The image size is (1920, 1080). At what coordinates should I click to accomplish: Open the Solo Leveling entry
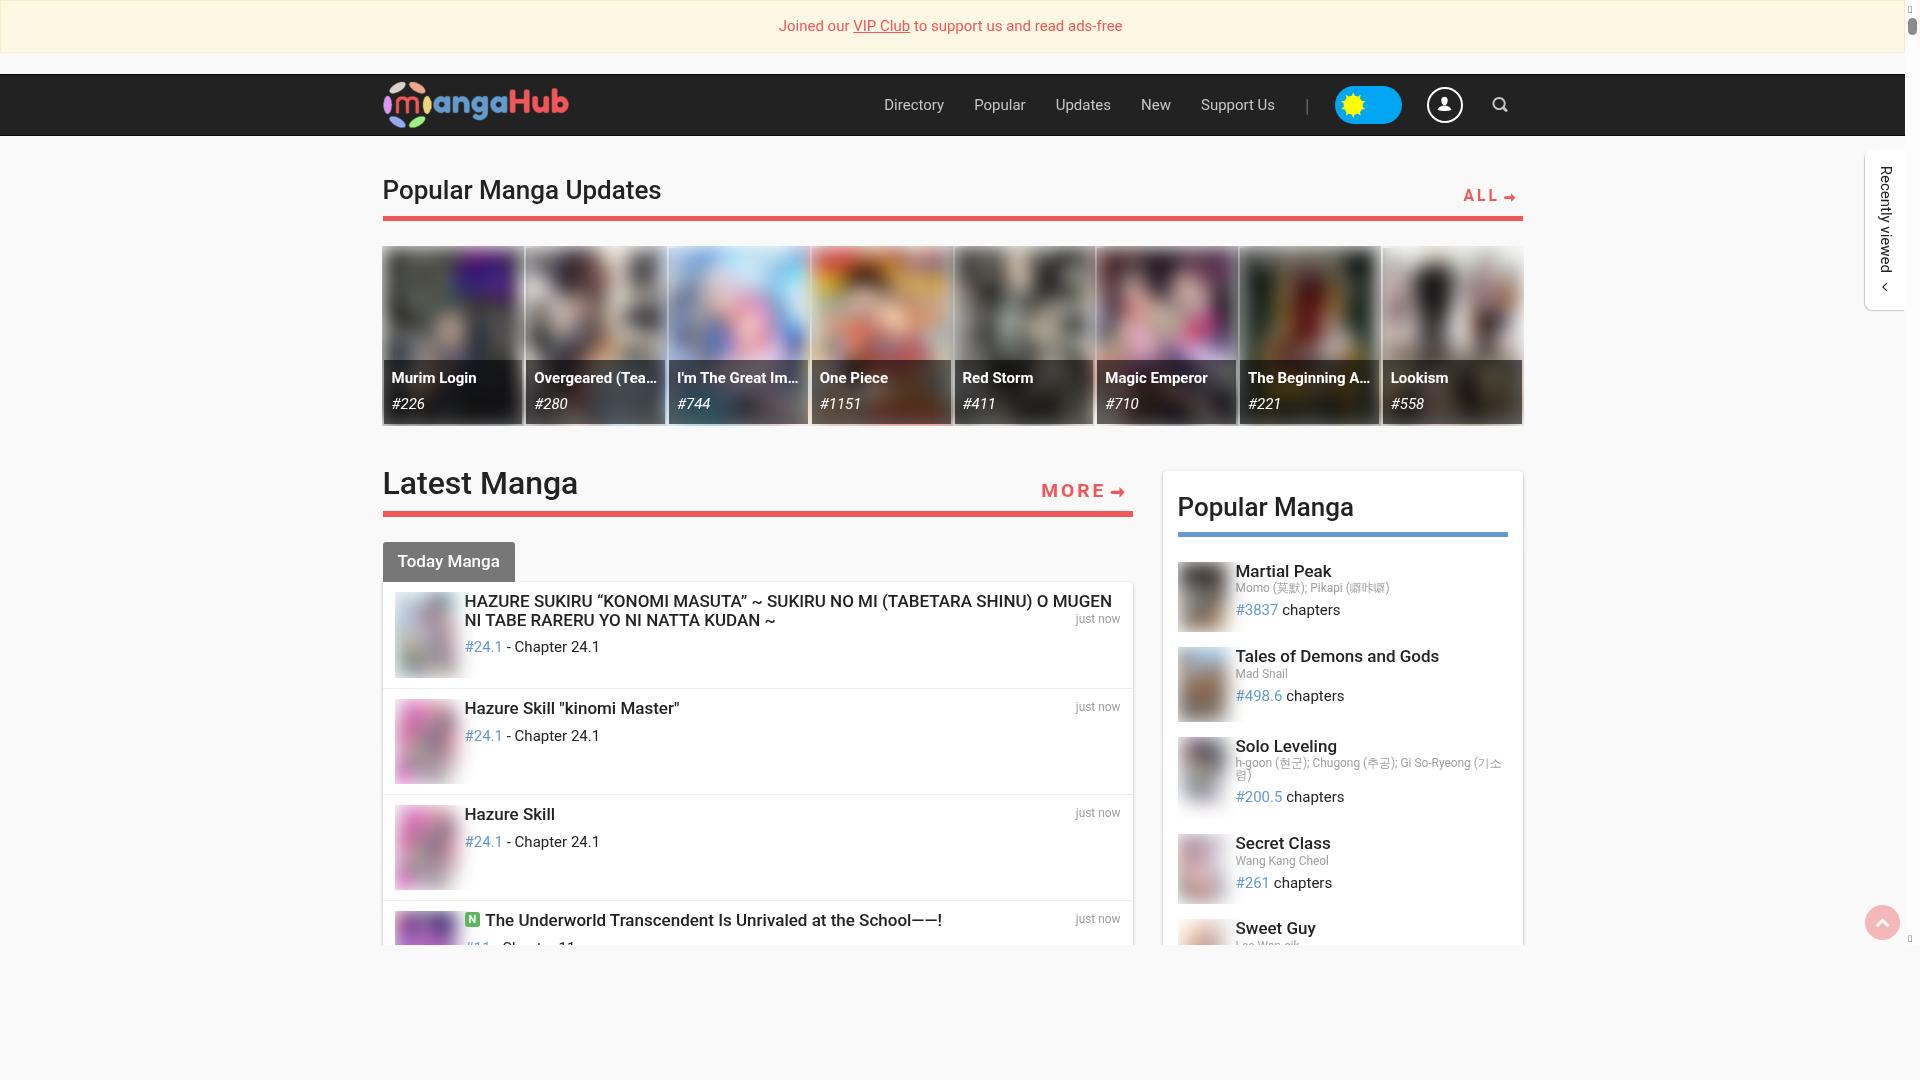click(x=1286, y=746)
